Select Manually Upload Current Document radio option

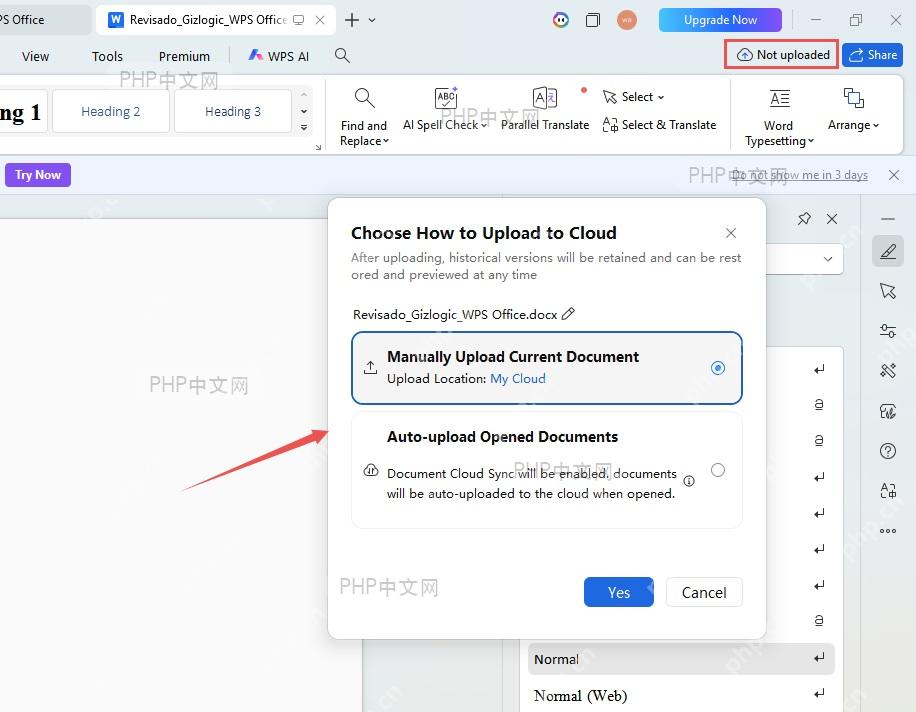[x=718, y=368]
